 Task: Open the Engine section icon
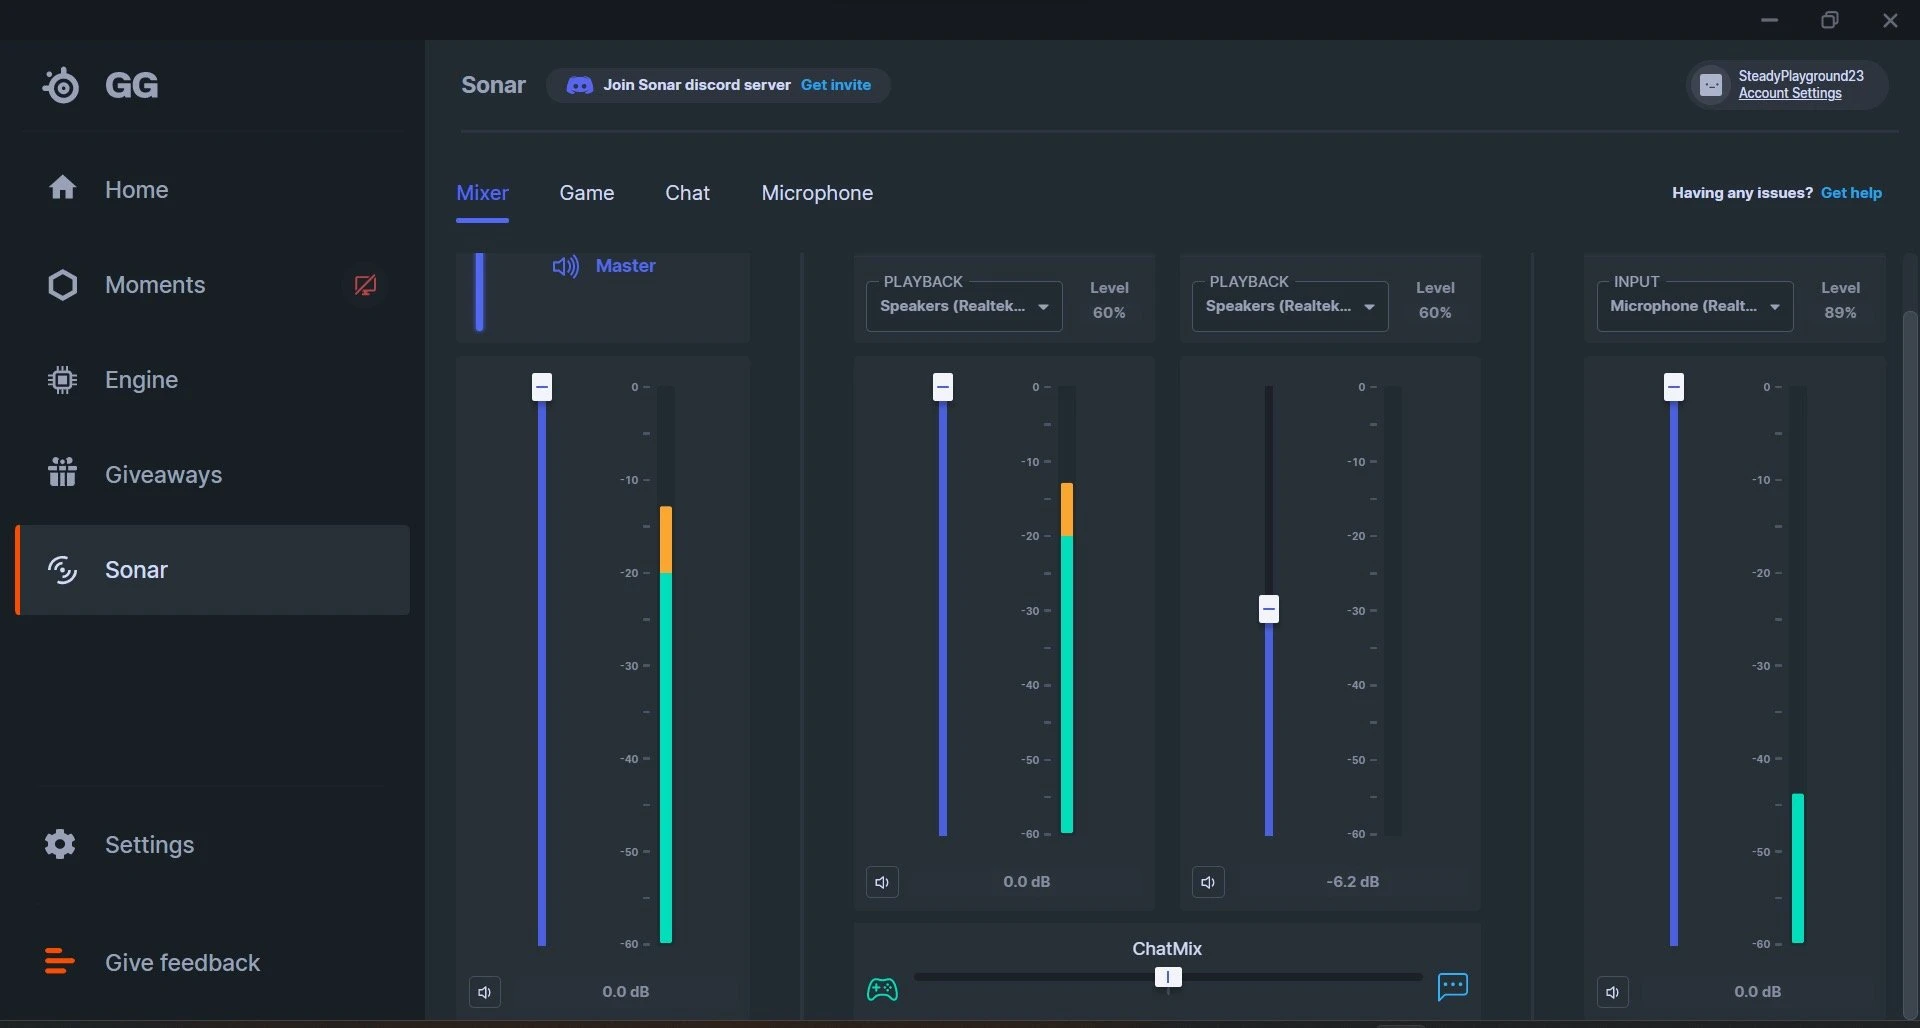(x=62, y=380)
